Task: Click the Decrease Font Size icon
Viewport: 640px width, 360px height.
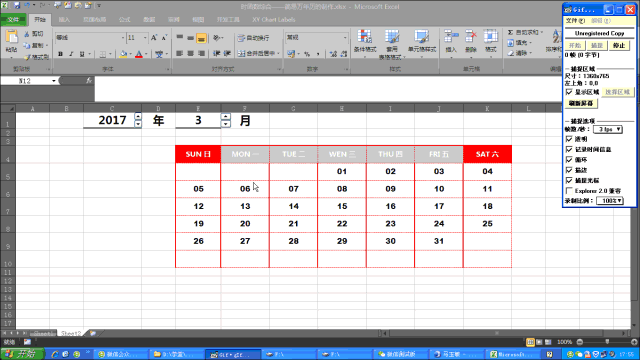Action: tap(164, 38)
